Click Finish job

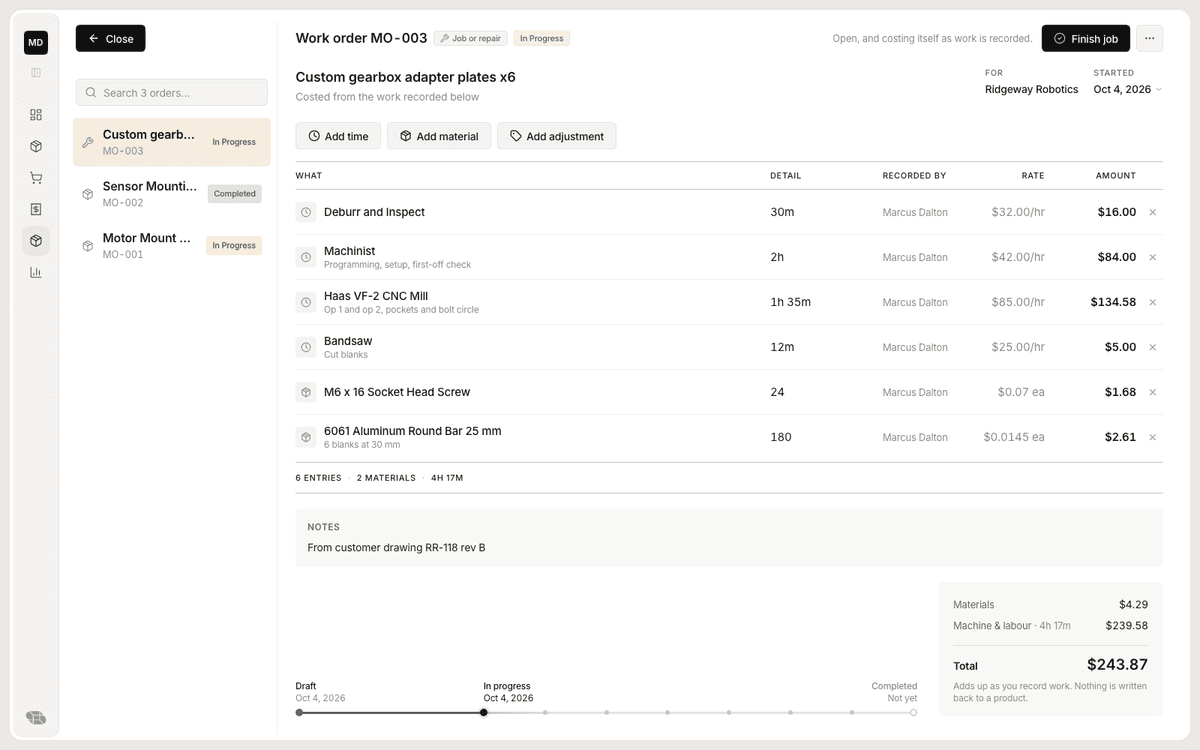(1086, 38)
